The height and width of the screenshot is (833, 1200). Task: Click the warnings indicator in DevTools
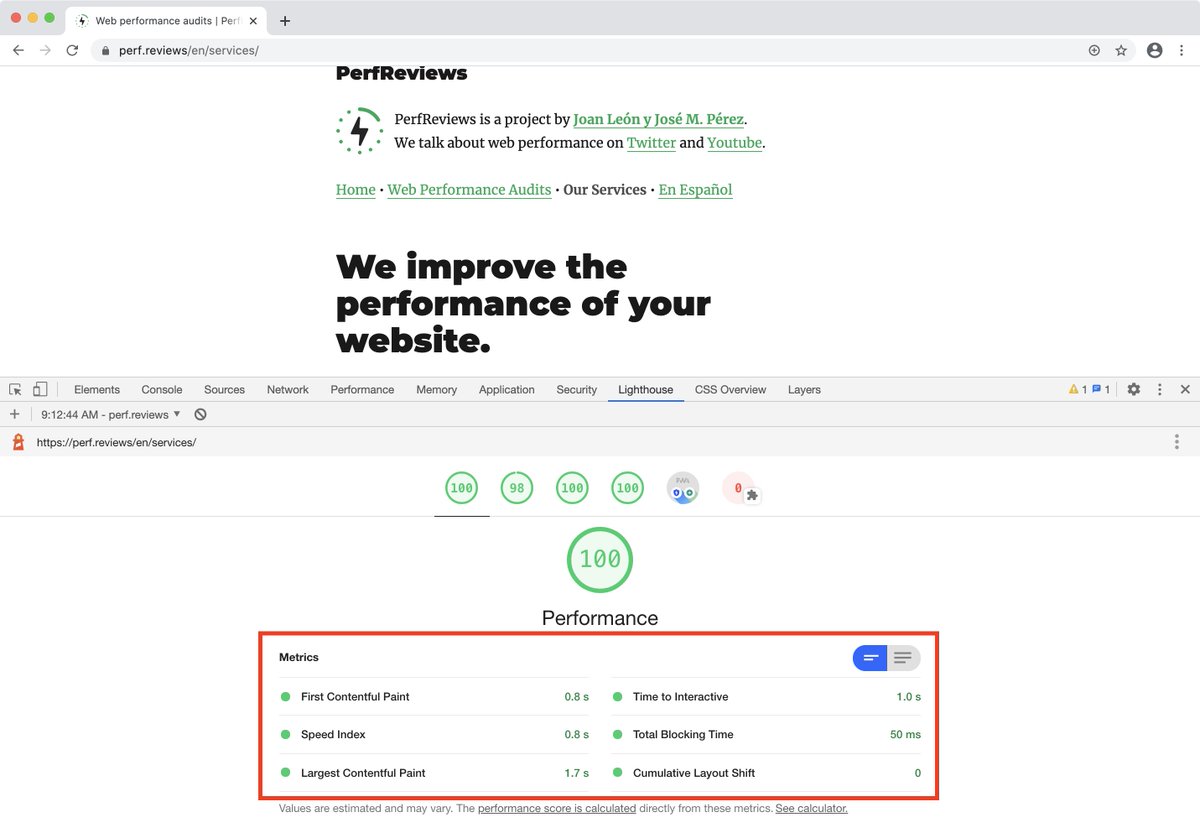1078,389
